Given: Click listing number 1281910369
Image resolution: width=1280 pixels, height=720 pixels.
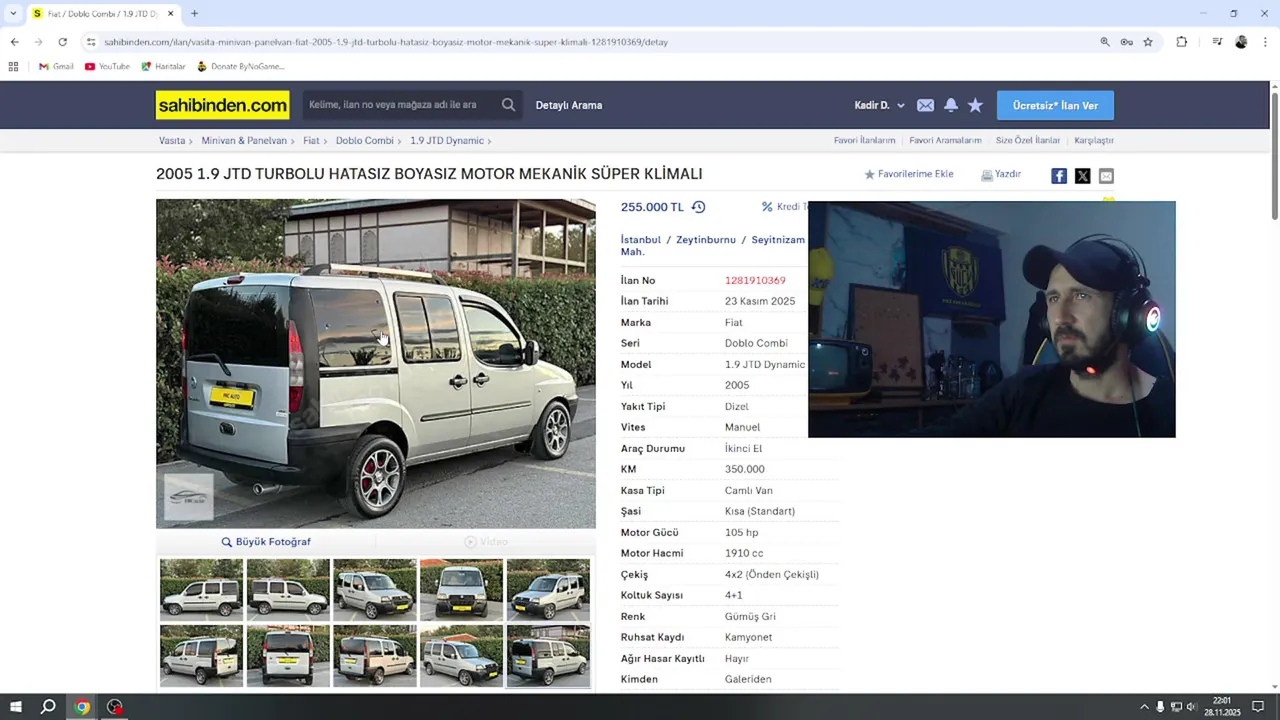Looking at the screenshot, I should pyautogui.click(x=755, y=281).
